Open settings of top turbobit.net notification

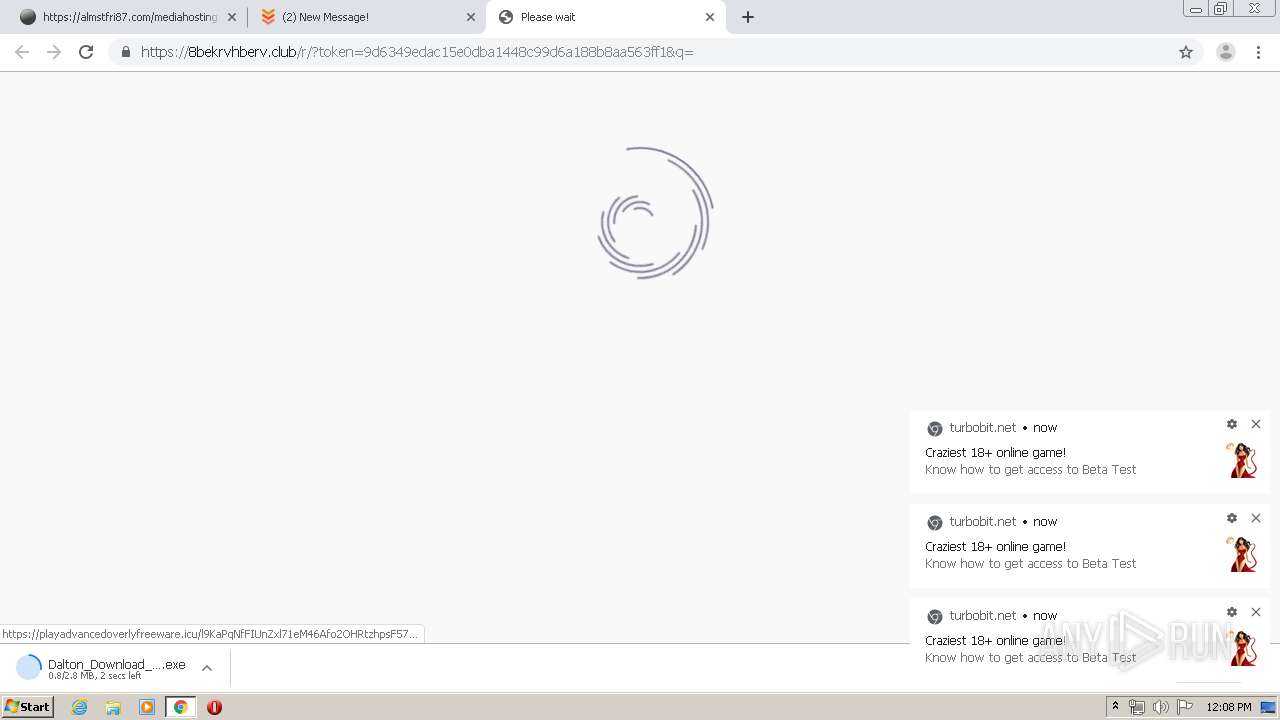tap(1232, 424)
